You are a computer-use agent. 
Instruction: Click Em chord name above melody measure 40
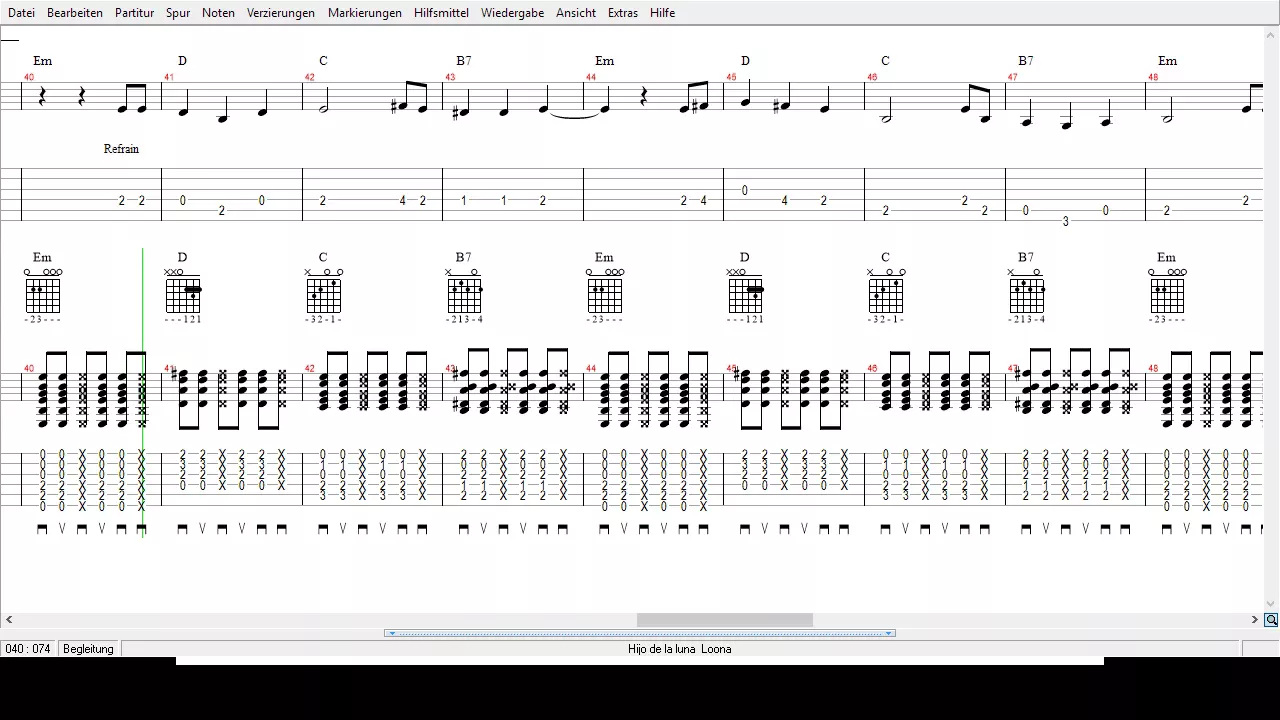(x=42, y=61)
